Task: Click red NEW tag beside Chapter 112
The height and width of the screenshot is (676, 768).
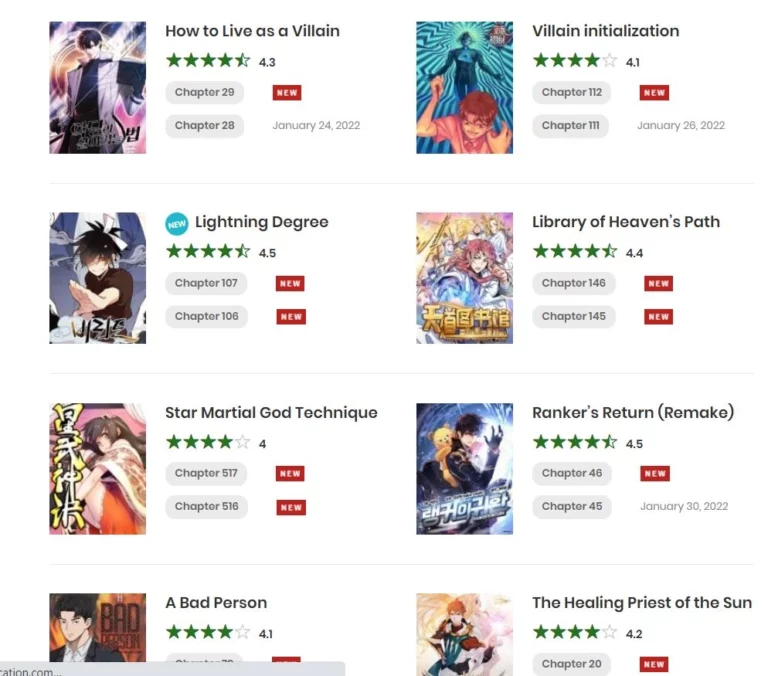Action: (x=654, y=93)
